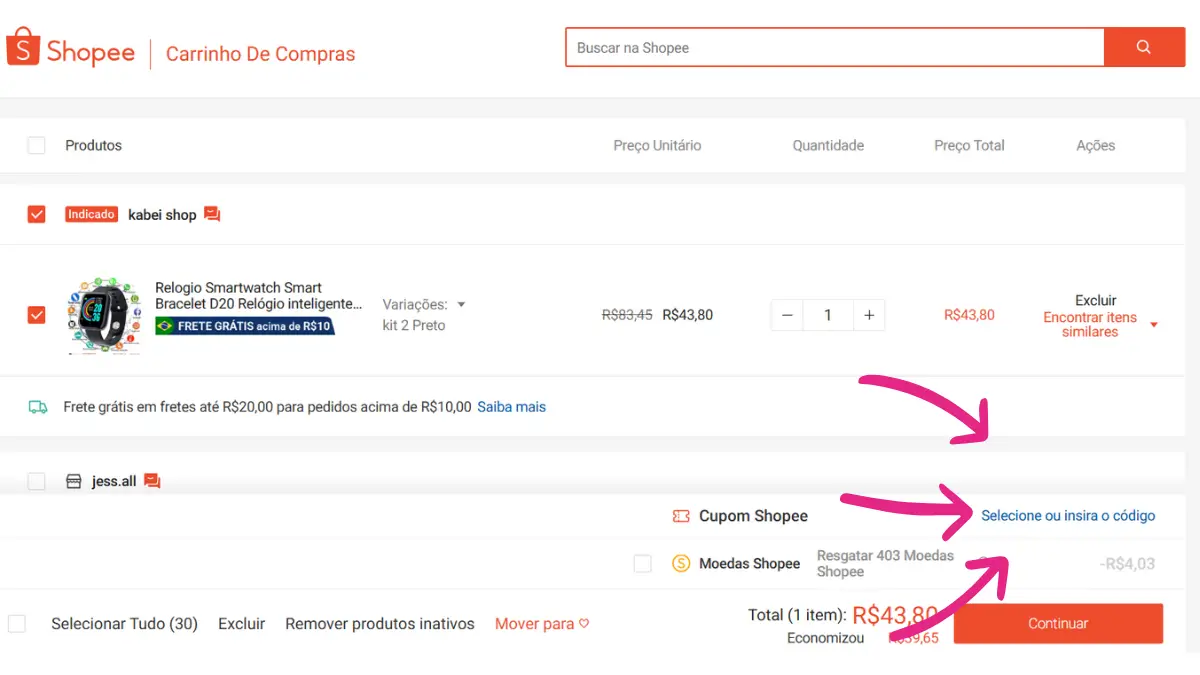Click the Ações column header
This screenshot has height=675, width=1200.
[1096, 145]
